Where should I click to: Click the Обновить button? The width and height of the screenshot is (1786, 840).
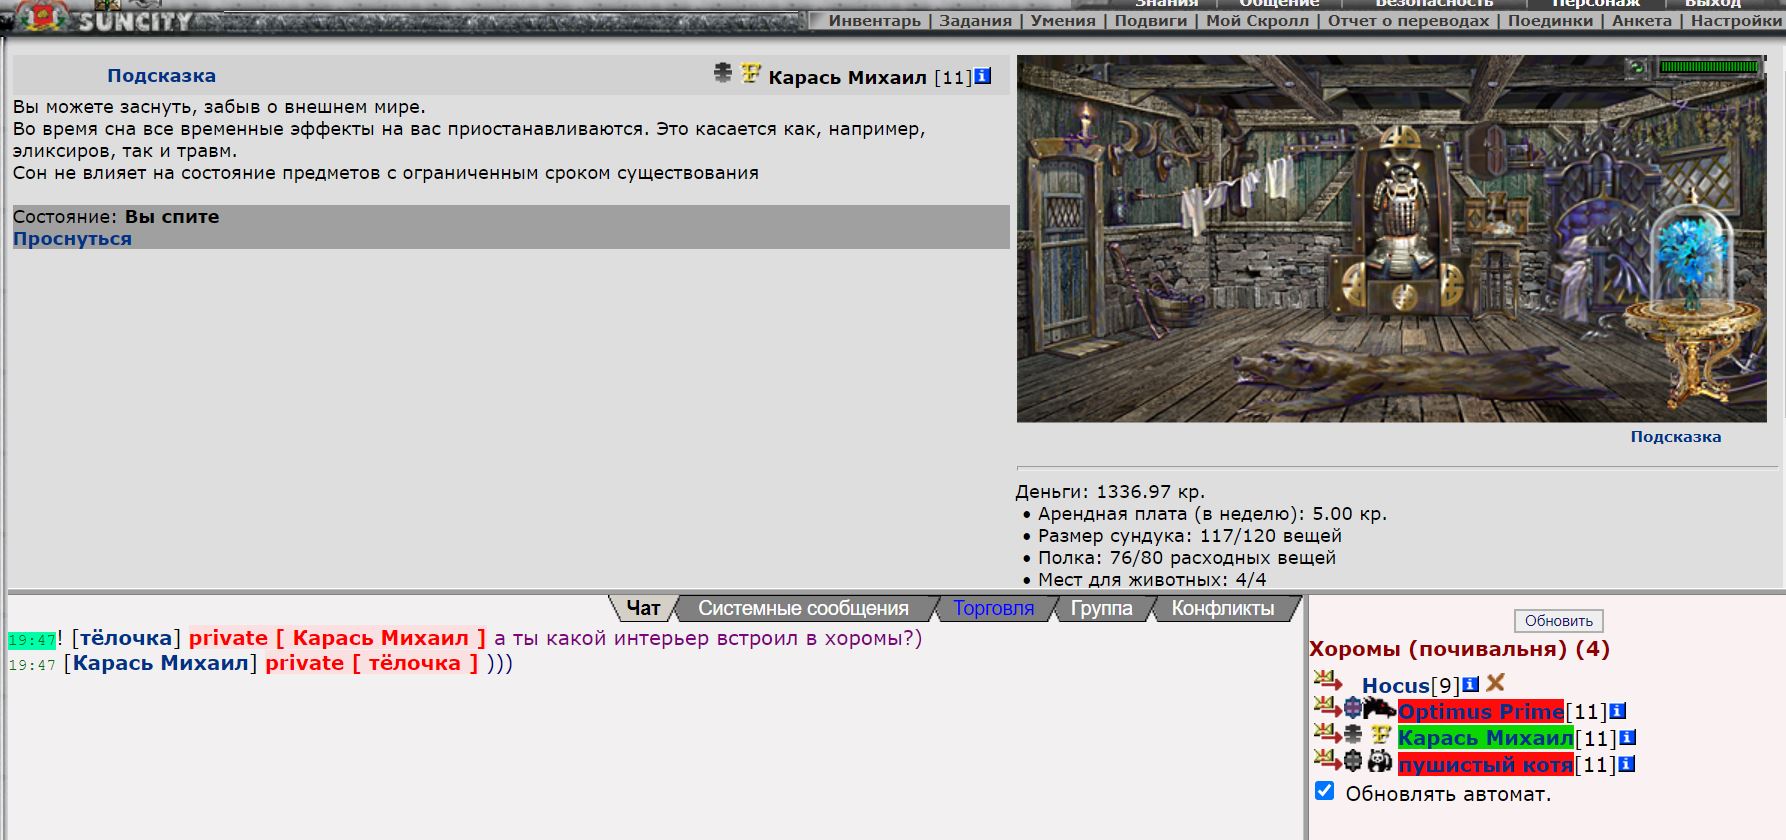point(1558,621)
